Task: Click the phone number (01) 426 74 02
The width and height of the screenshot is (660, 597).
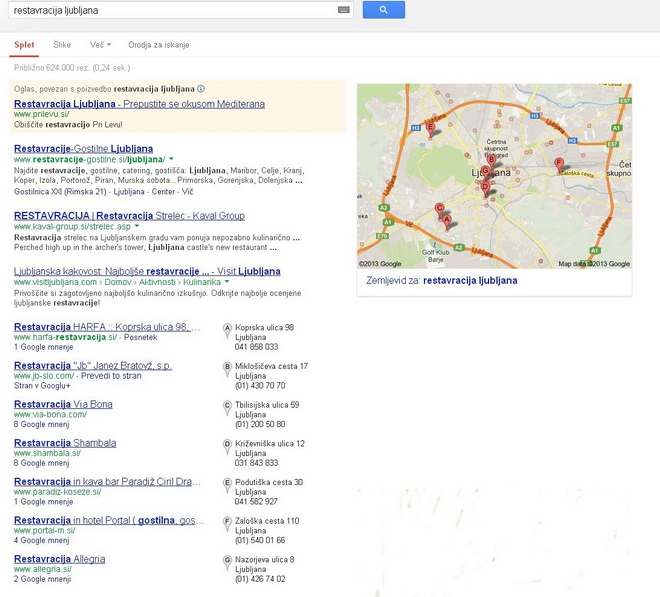Action: click(260, 579)
